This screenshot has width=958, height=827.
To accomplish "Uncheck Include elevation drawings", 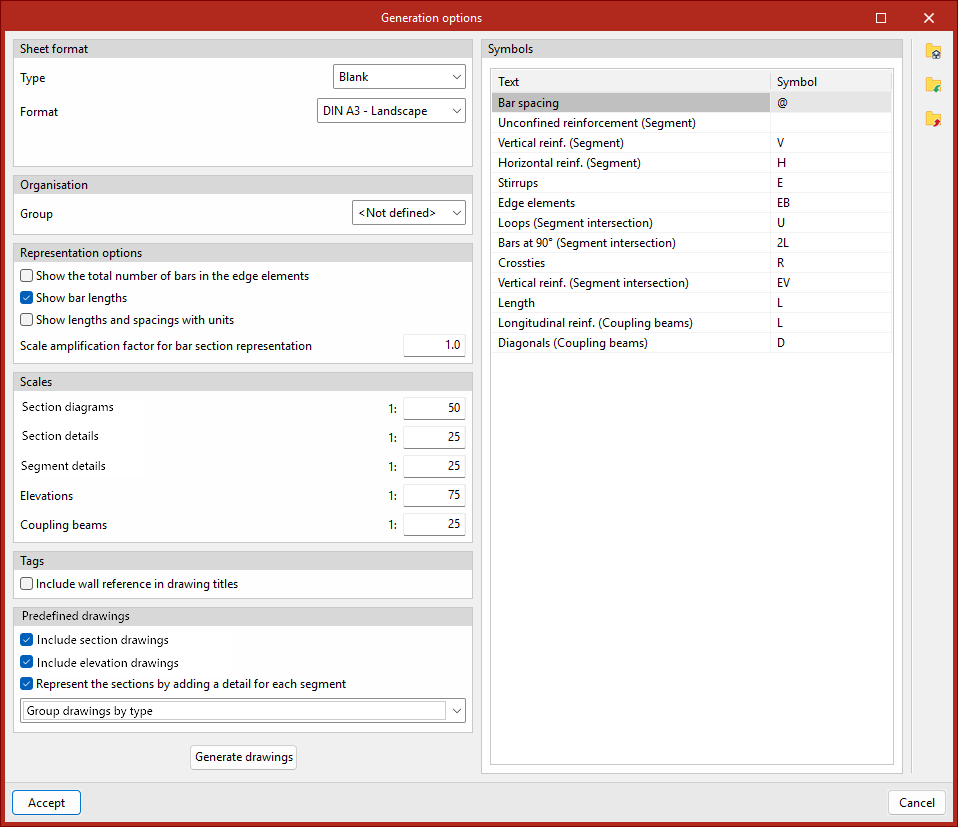I will point(26,662).
